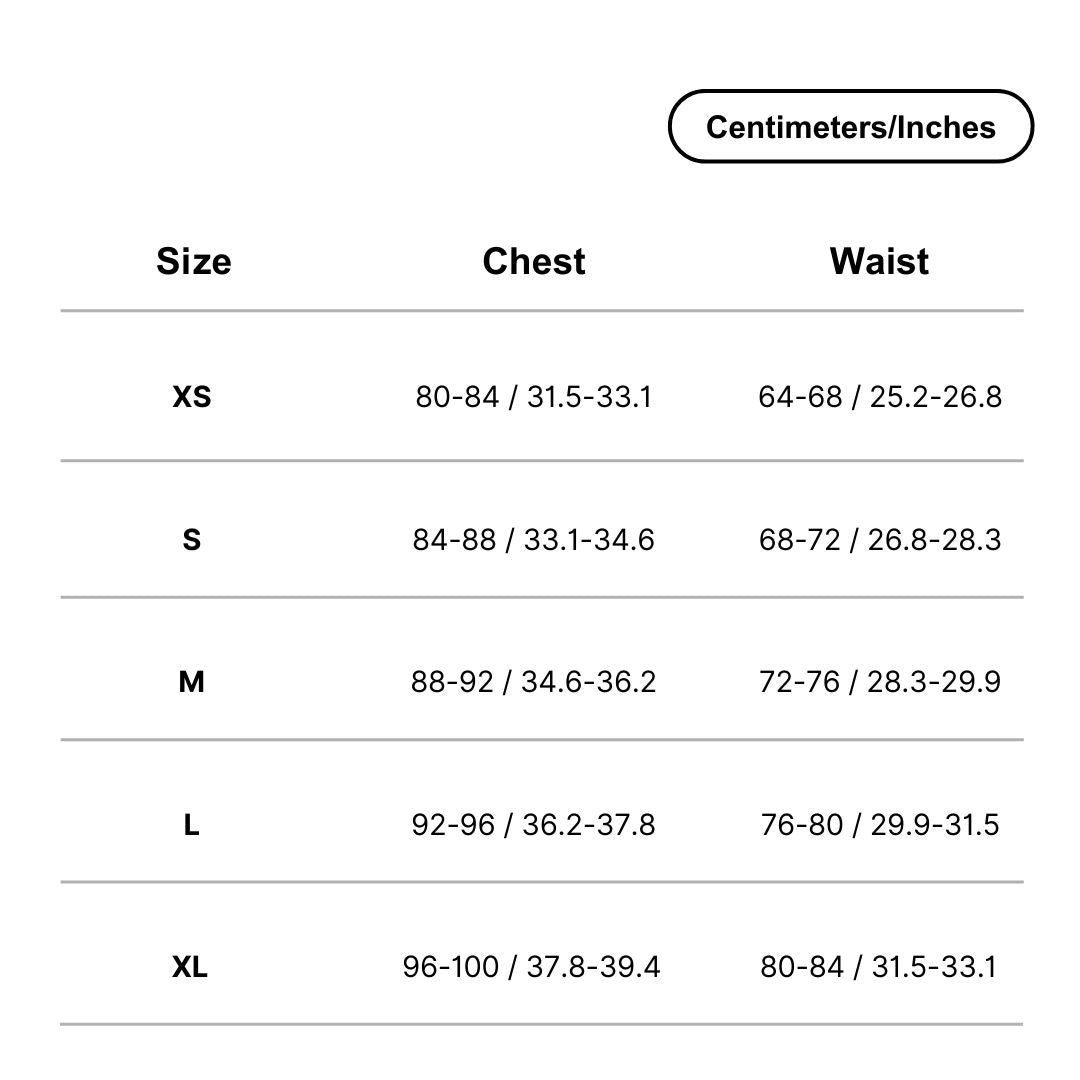Click XS waist value 64-68 / 25.2-26.8
1080x1080 pixels.
pyautogui.click(x=880, y=397)
